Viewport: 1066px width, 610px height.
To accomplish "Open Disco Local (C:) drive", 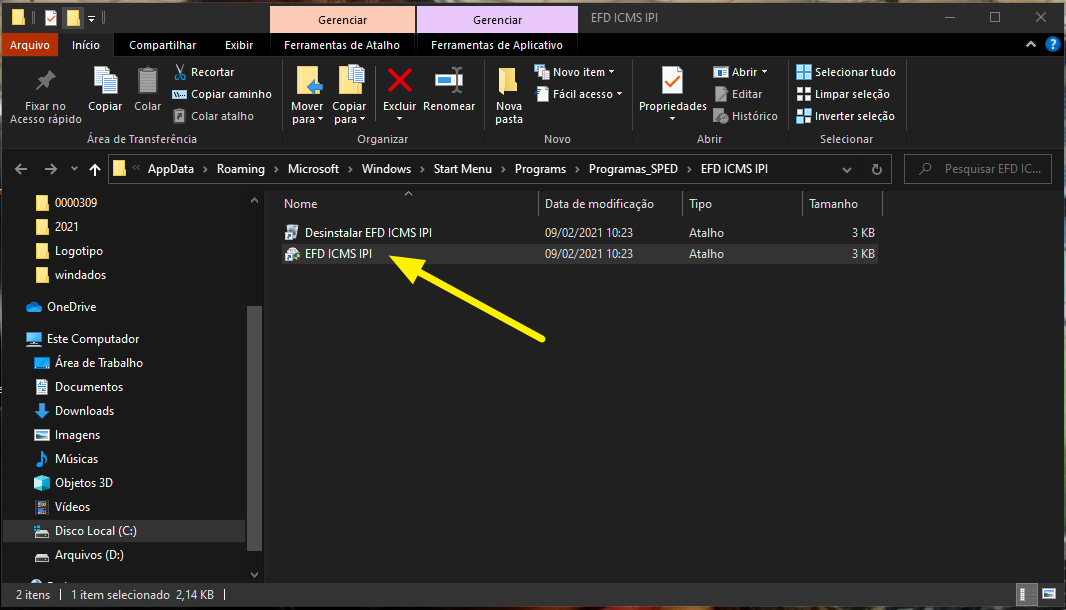I will point(95,531).
